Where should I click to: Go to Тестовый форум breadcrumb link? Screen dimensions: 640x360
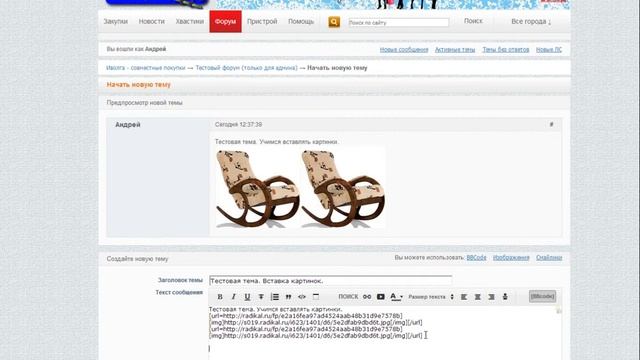coord(246,68)
